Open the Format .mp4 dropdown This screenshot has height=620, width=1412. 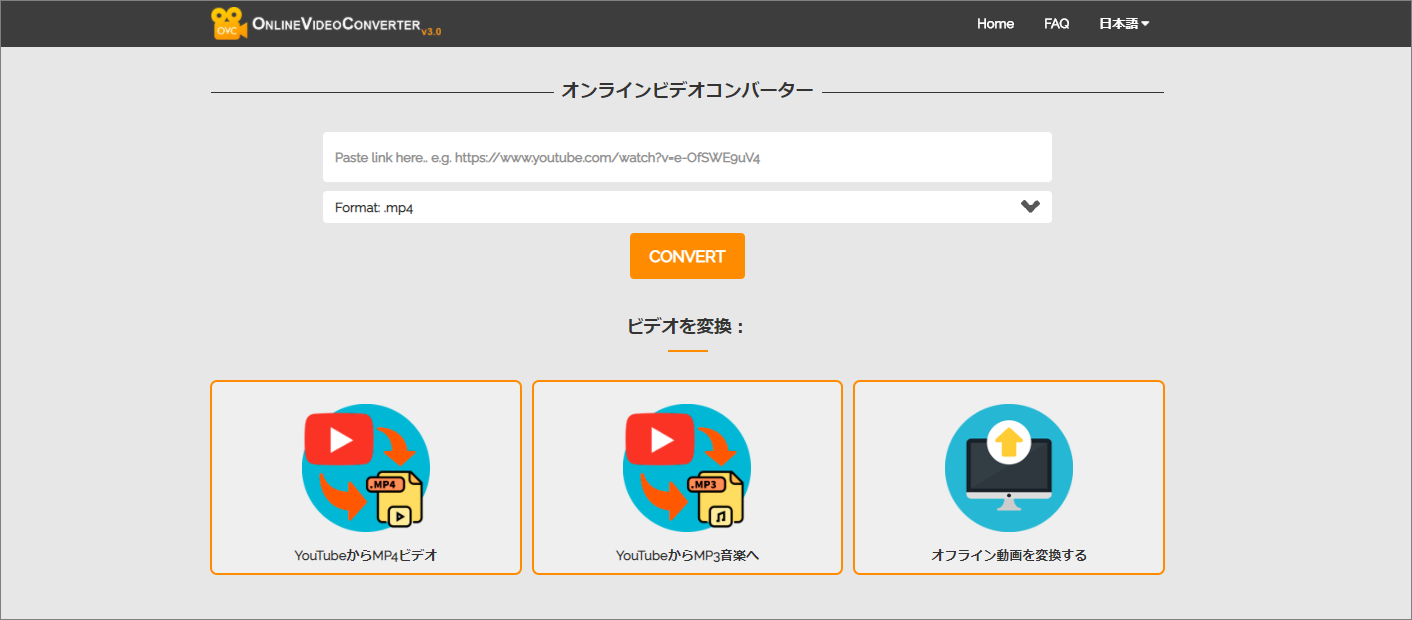[x=687, y=207]
